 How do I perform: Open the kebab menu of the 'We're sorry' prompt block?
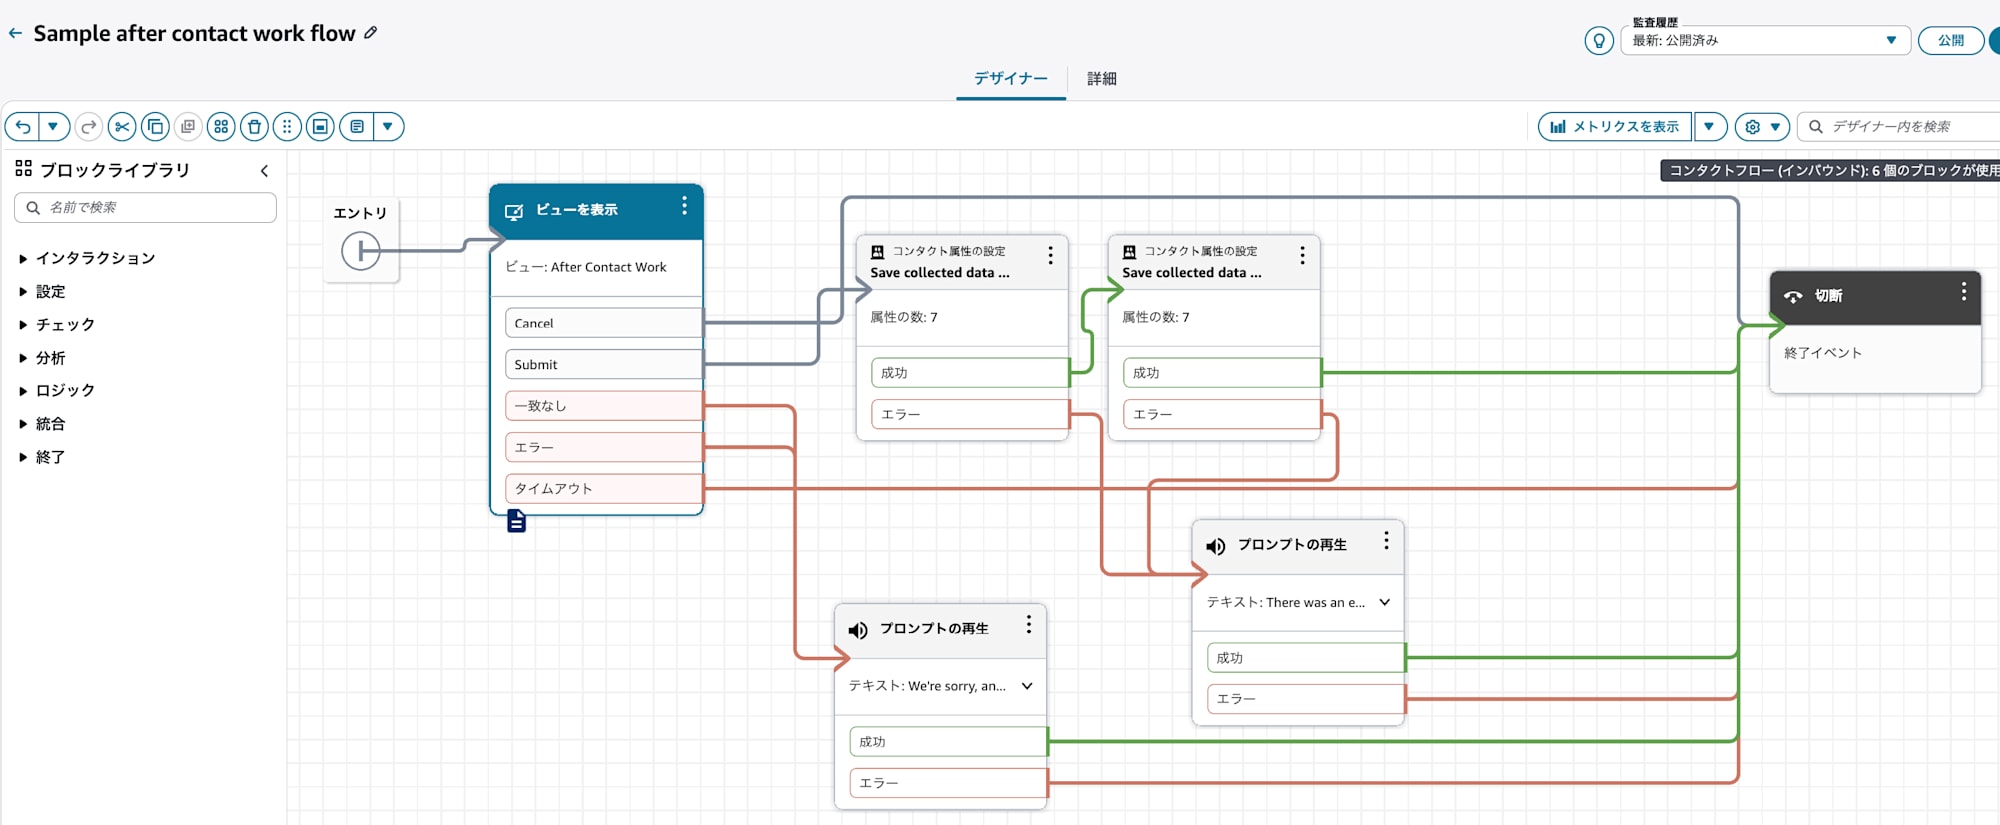(1028, 624)
